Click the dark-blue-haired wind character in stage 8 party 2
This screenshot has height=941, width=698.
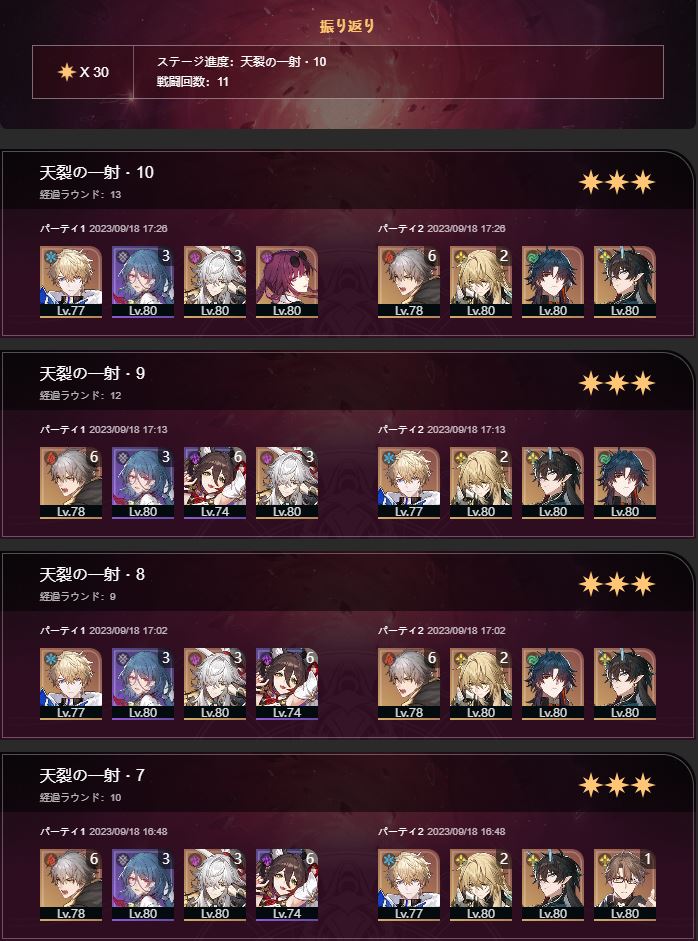(552, 684)
